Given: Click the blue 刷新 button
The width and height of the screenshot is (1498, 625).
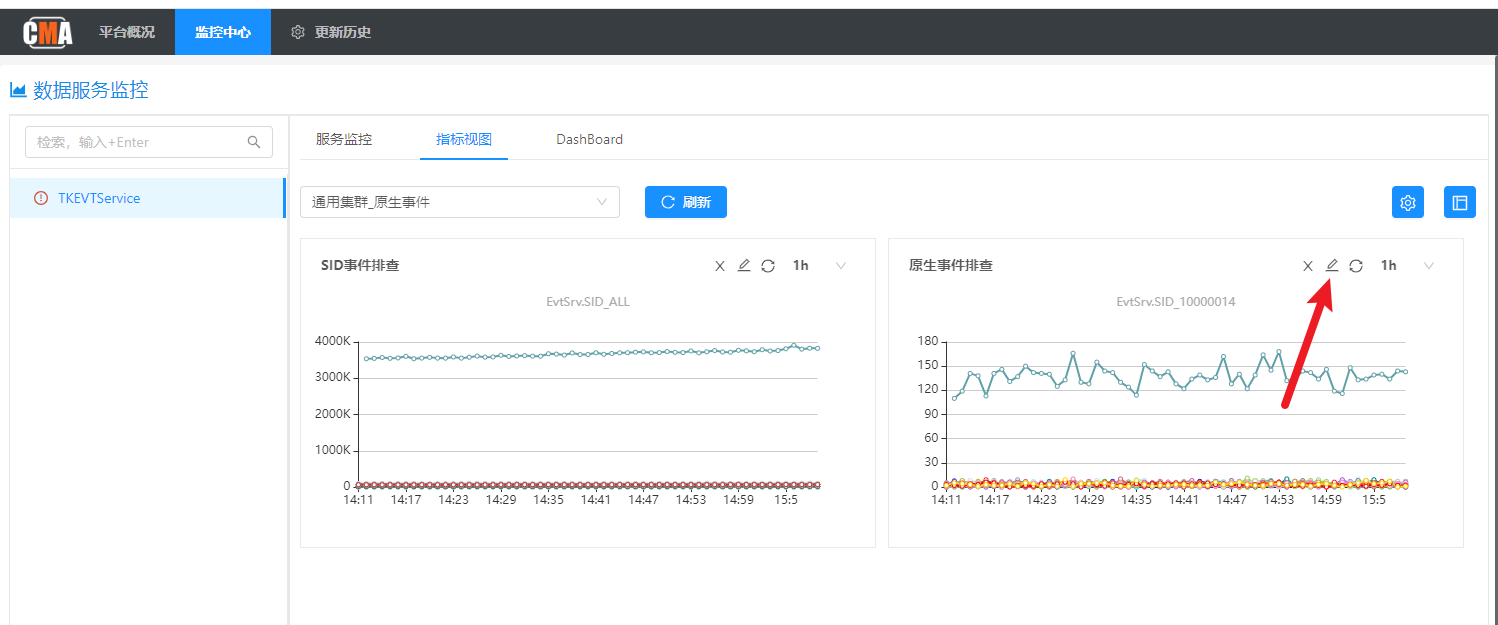Looking at the screenshot, I should pos(686,202).
